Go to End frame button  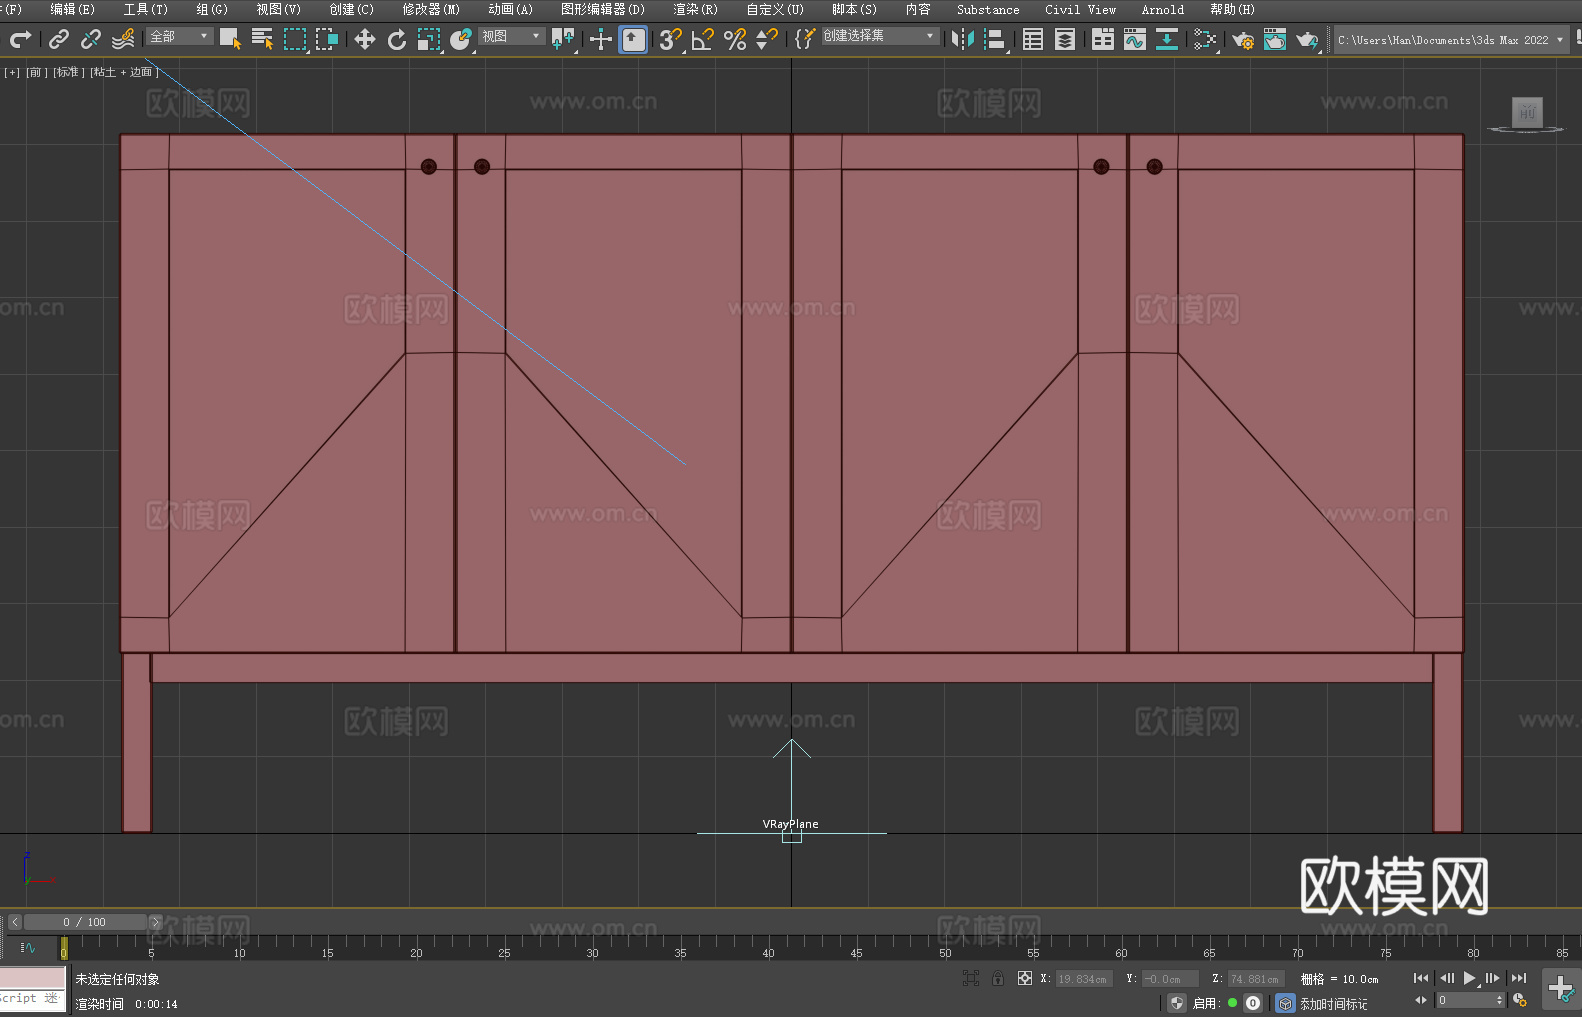click(1519, 978)
